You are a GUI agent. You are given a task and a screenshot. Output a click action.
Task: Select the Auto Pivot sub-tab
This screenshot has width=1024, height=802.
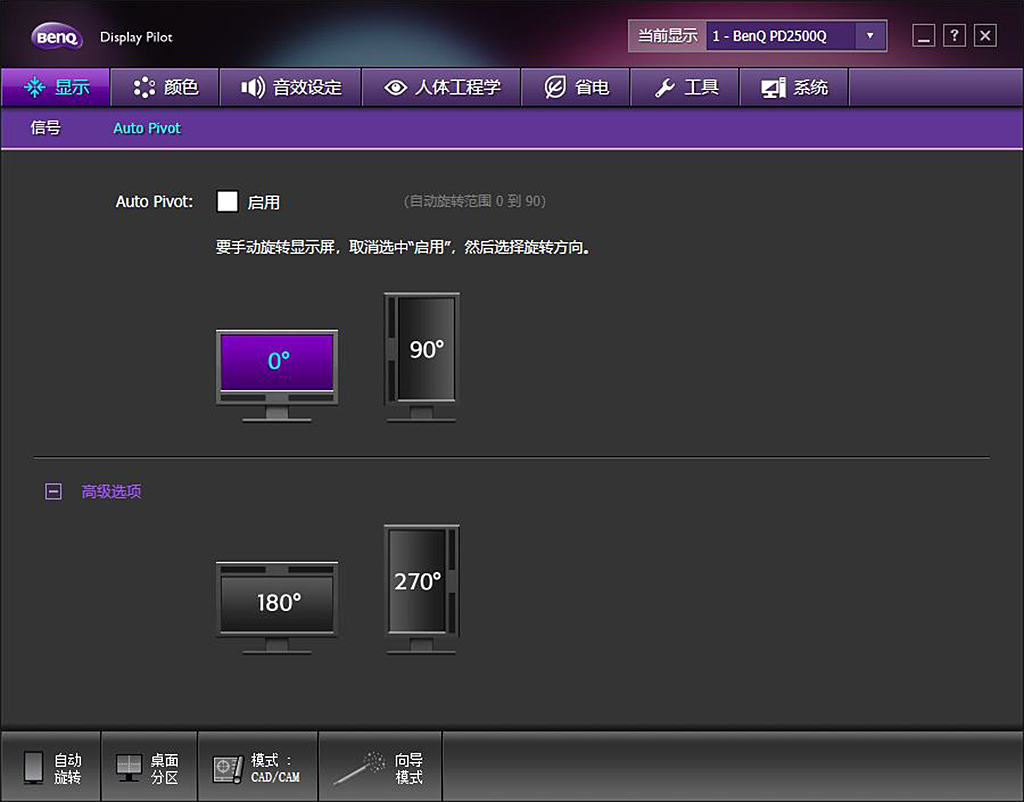click(147, 128)
